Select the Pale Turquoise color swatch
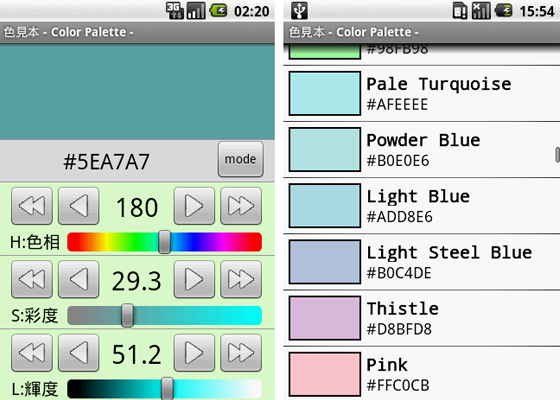Image resolution: width=560 pixels, height=400 pixels. (325, 93)
